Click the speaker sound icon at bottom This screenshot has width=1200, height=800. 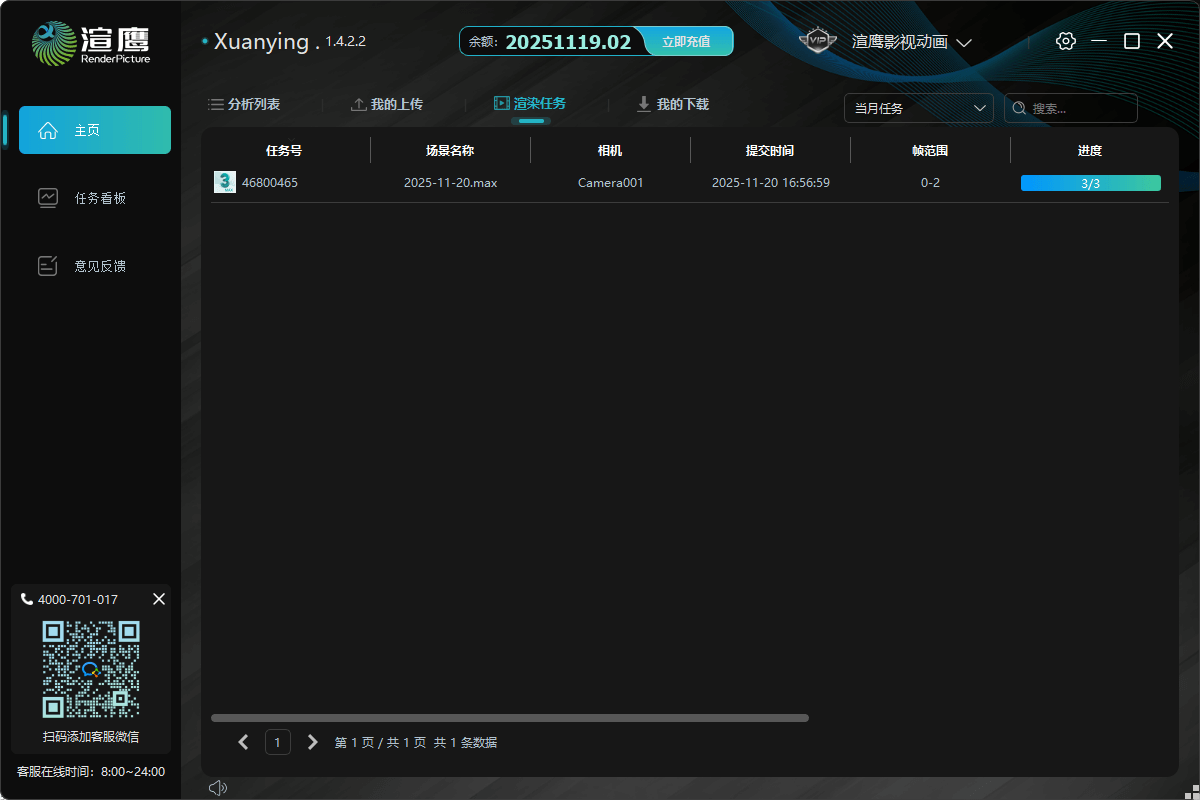(x=217, y=788)
